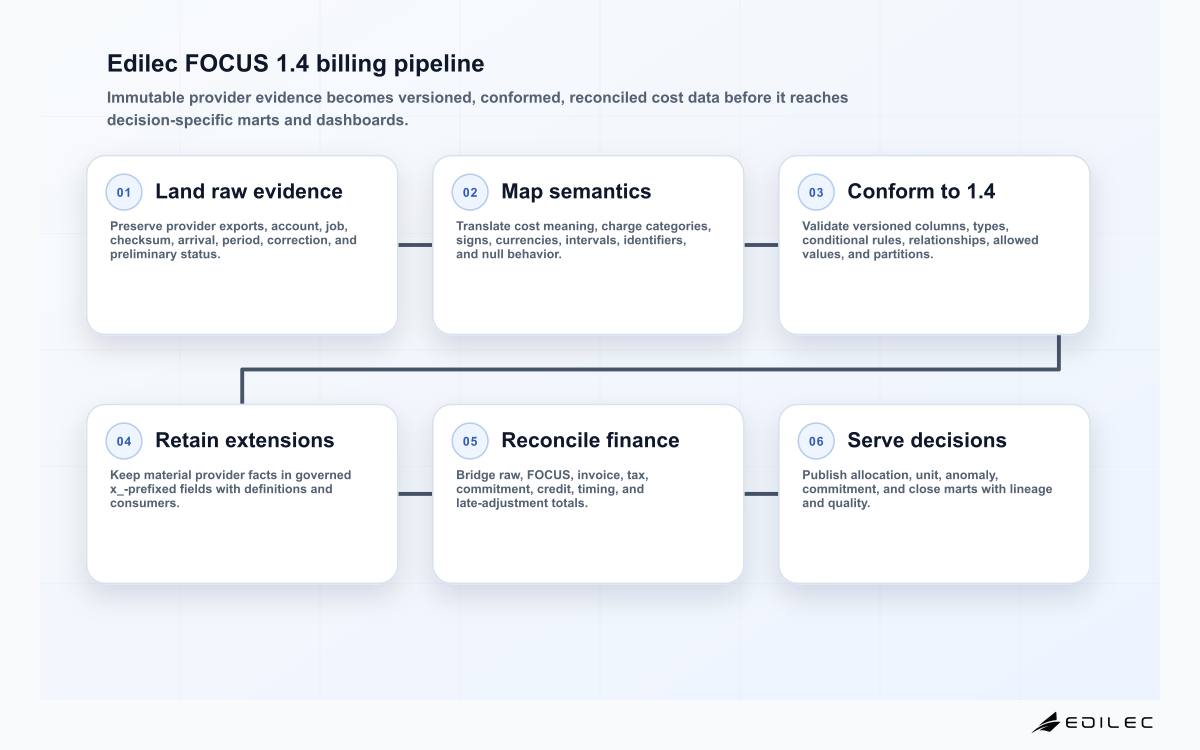The height and width of the screenshot is (750, 1200).
Task: Click the step 06 number badge
Action: 816,441
